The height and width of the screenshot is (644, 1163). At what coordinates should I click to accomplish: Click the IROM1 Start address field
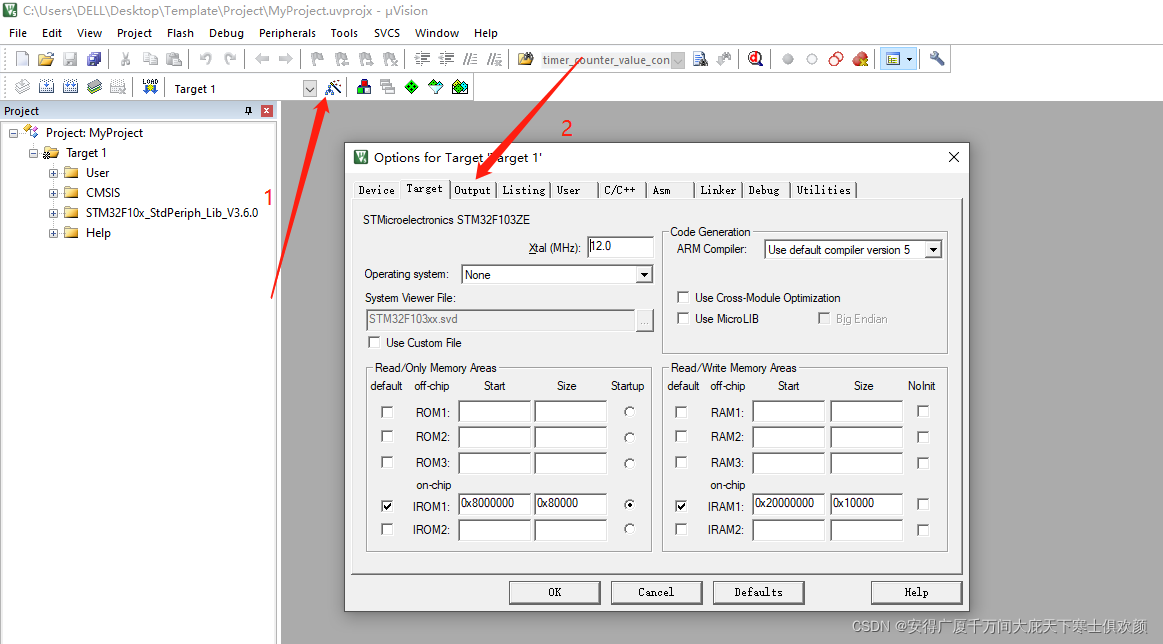point(495,504)
